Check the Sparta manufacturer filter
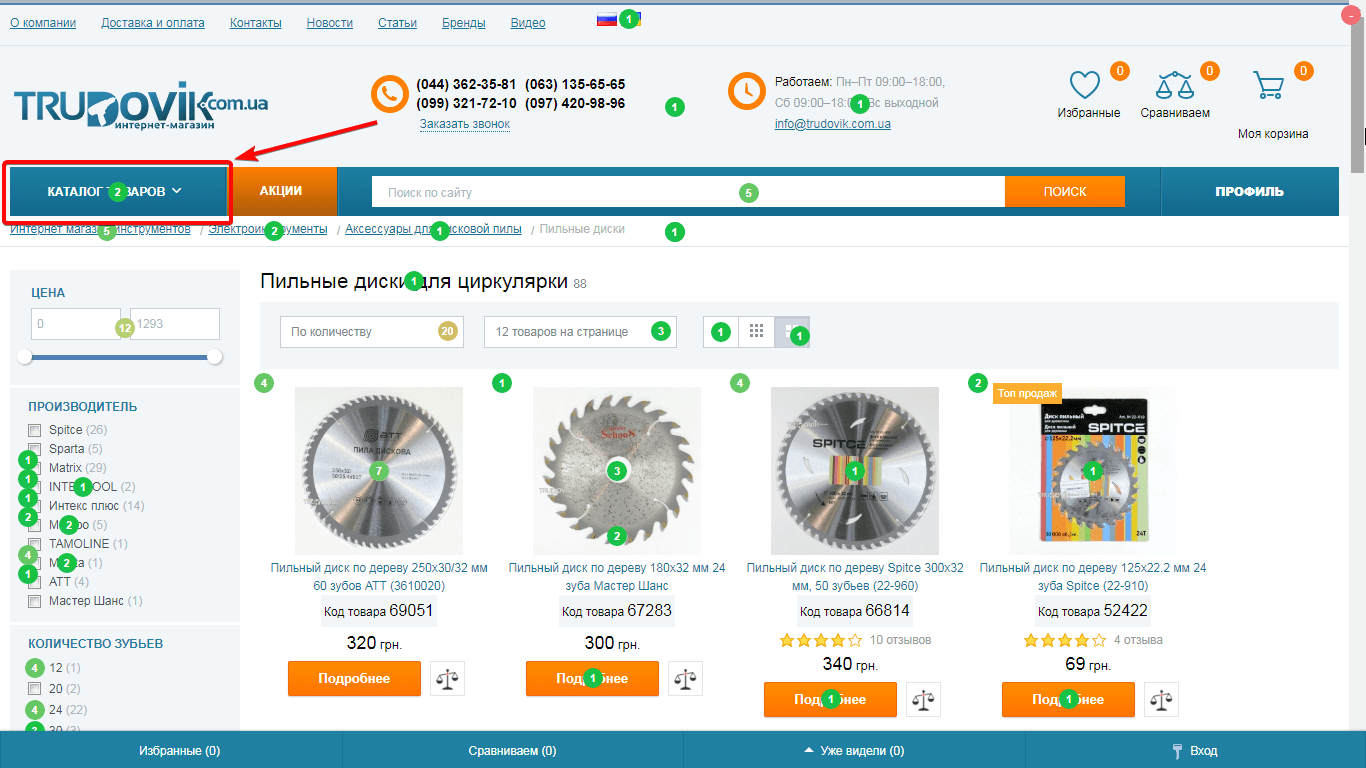The width and height of the screenshot is (1366, 768). [35, 449]
